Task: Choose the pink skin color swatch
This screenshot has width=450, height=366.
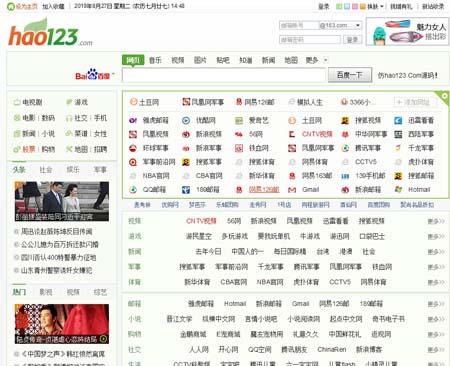Action: pos(355,6)
